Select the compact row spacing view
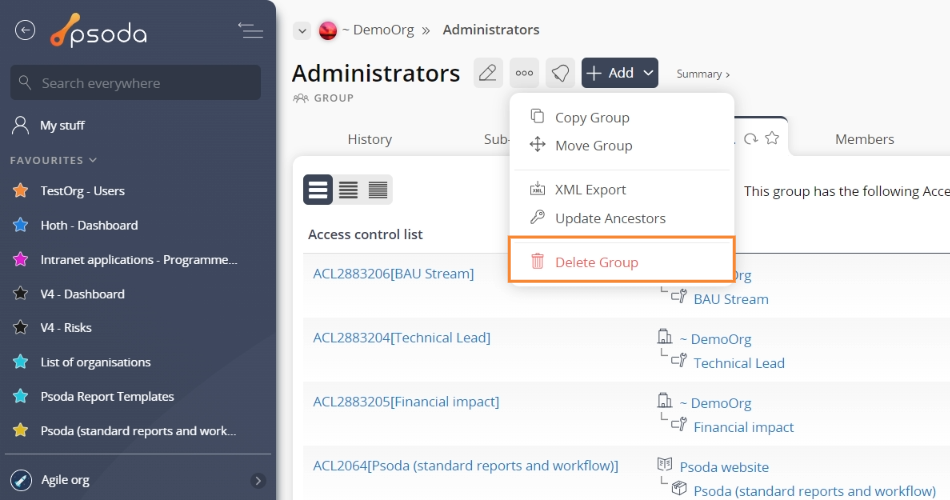 (x=377, y=190)
